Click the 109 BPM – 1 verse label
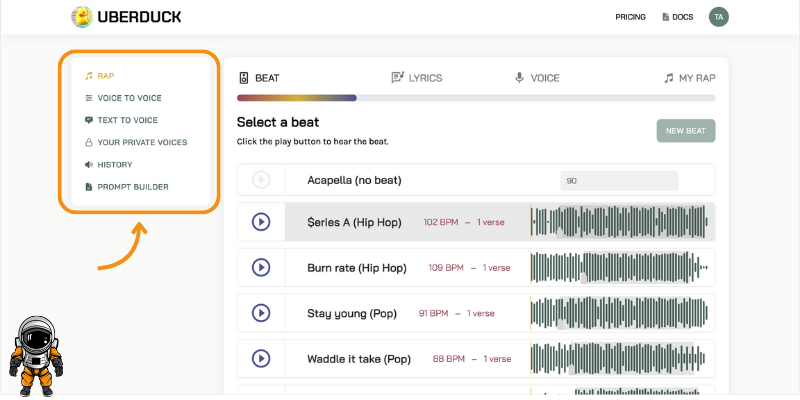The width and height of the screenshot is (800, 400). pyautogui.click(x=469, y=268)
